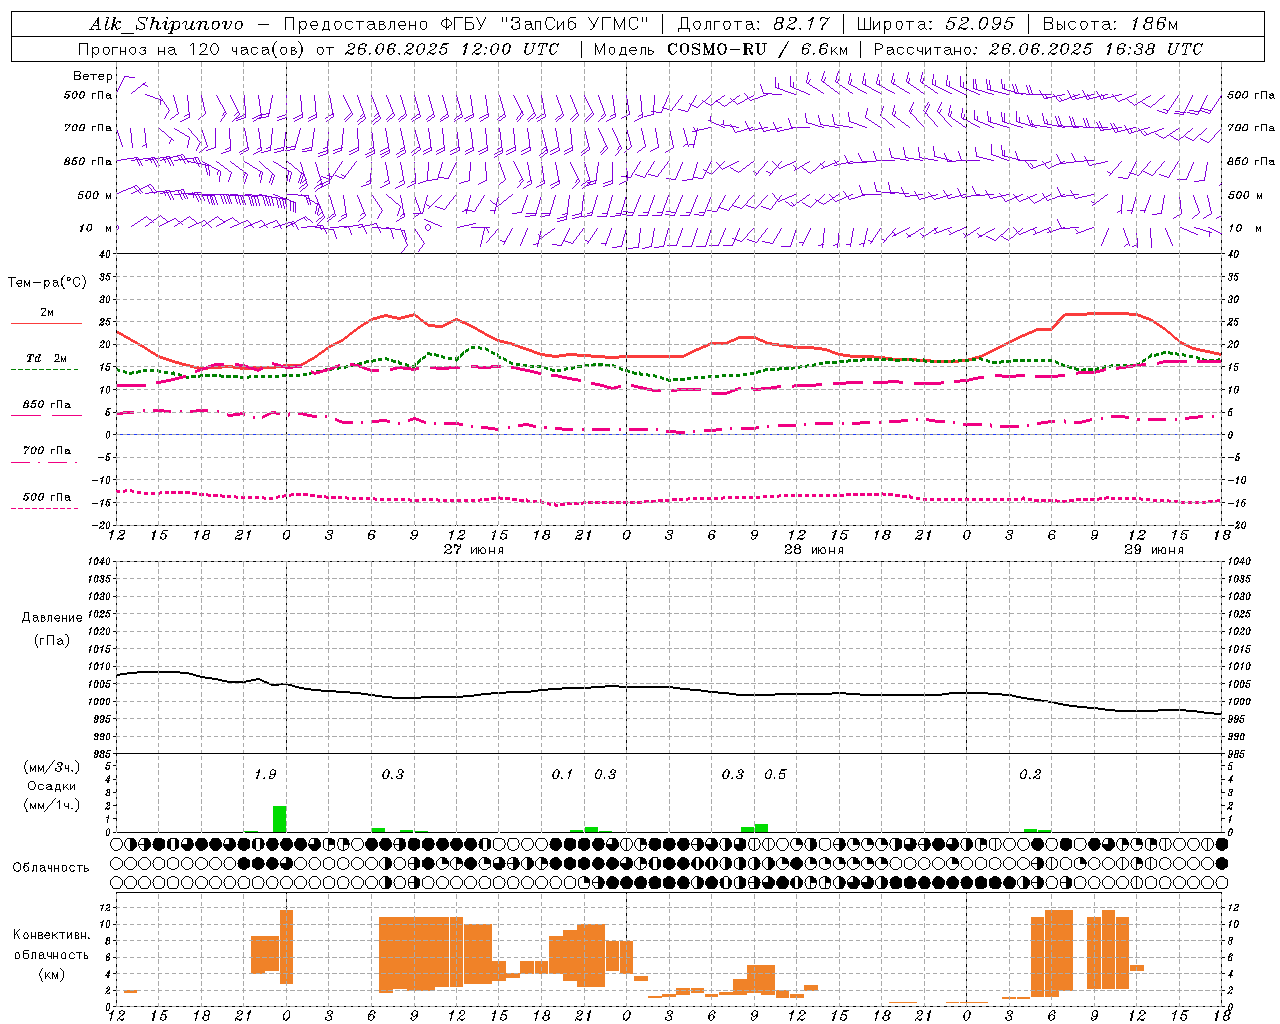The image size is (1280, 1024).
Task: Click the "29 июня" date label
Action: pos(1154,550)
